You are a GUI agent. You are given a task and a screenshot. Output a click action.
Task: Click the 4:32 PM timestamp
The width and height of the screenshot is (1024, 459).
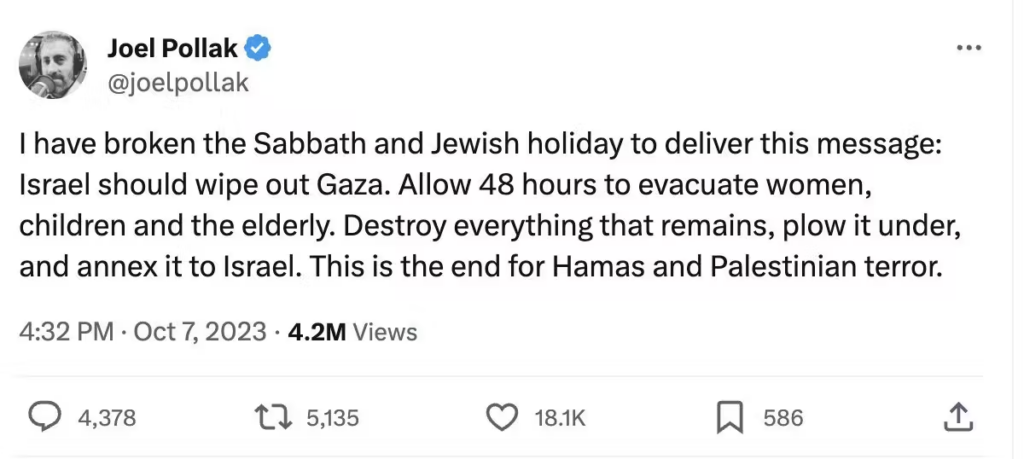(66, 332)
